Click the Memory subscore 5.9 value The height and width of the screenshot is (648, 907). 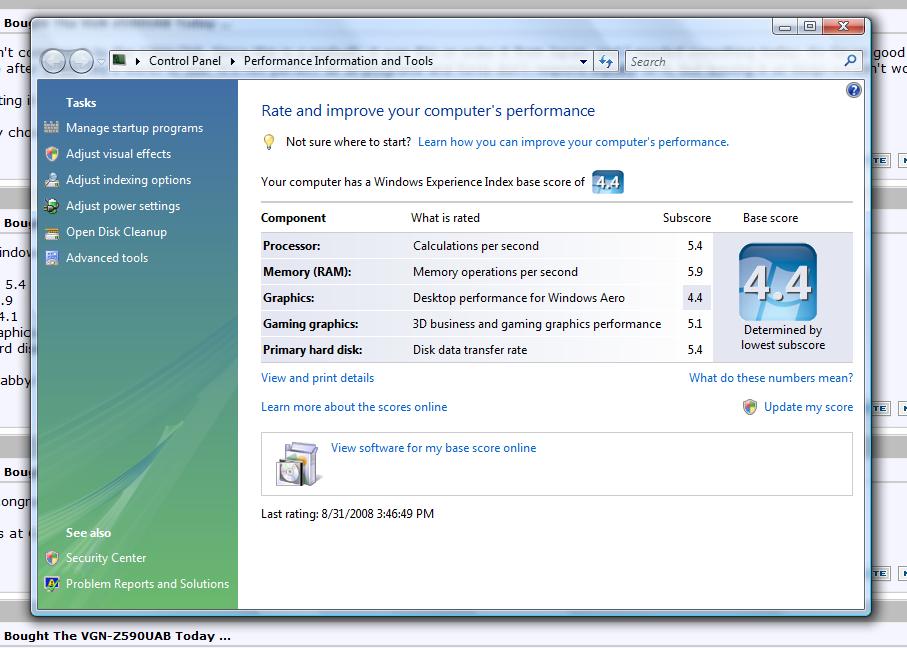click(x=695, y=272)
